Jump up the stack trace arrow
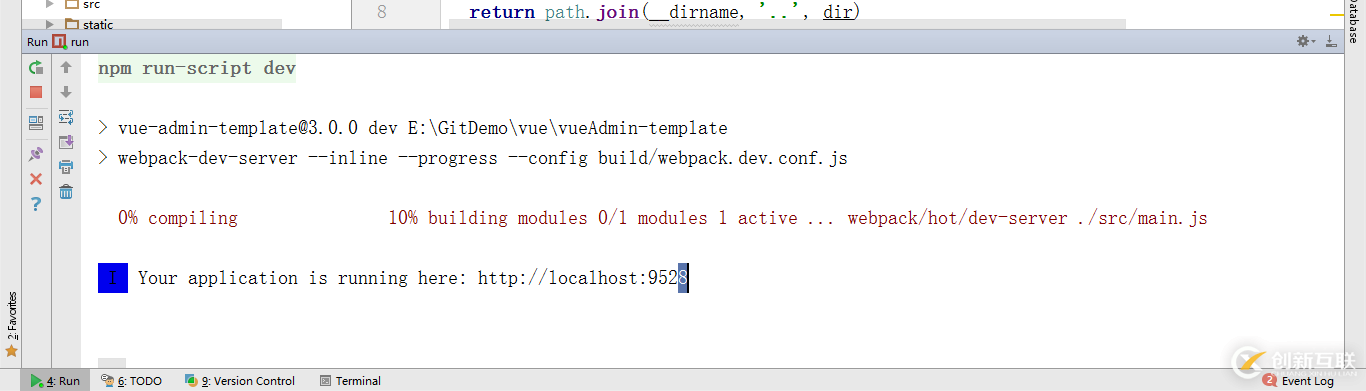The height and width of the screenshot is (391, 1366). (x=66, y=68)
